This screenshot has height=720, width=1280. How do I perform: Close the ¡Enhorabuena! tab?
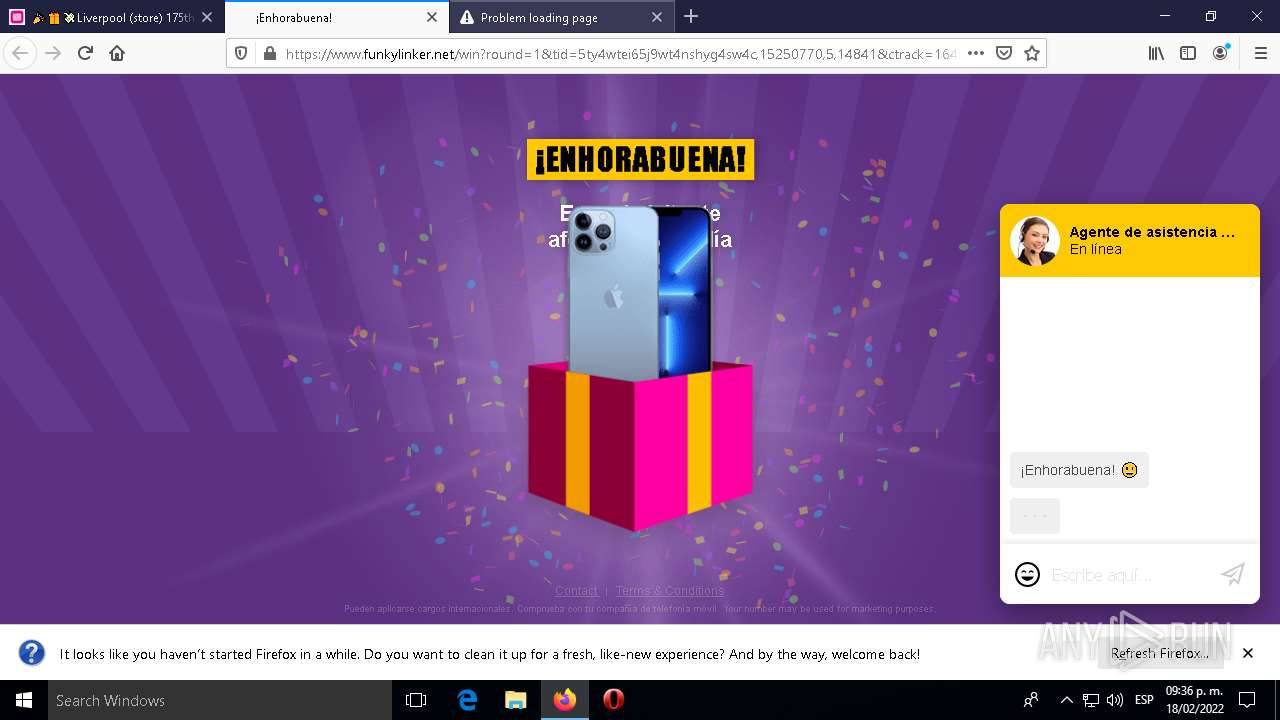coord(432,17)
